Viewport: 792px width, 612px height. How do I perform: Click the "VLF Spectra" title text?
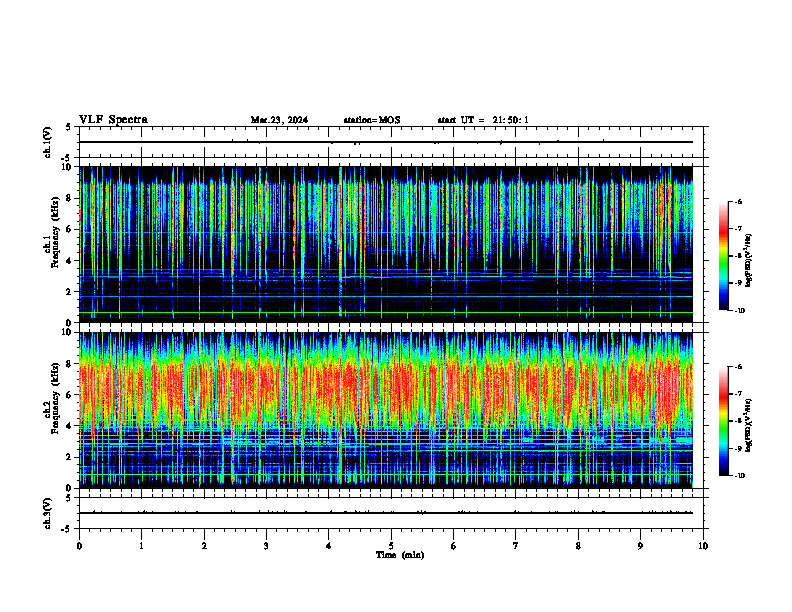[x=113, y=120]
